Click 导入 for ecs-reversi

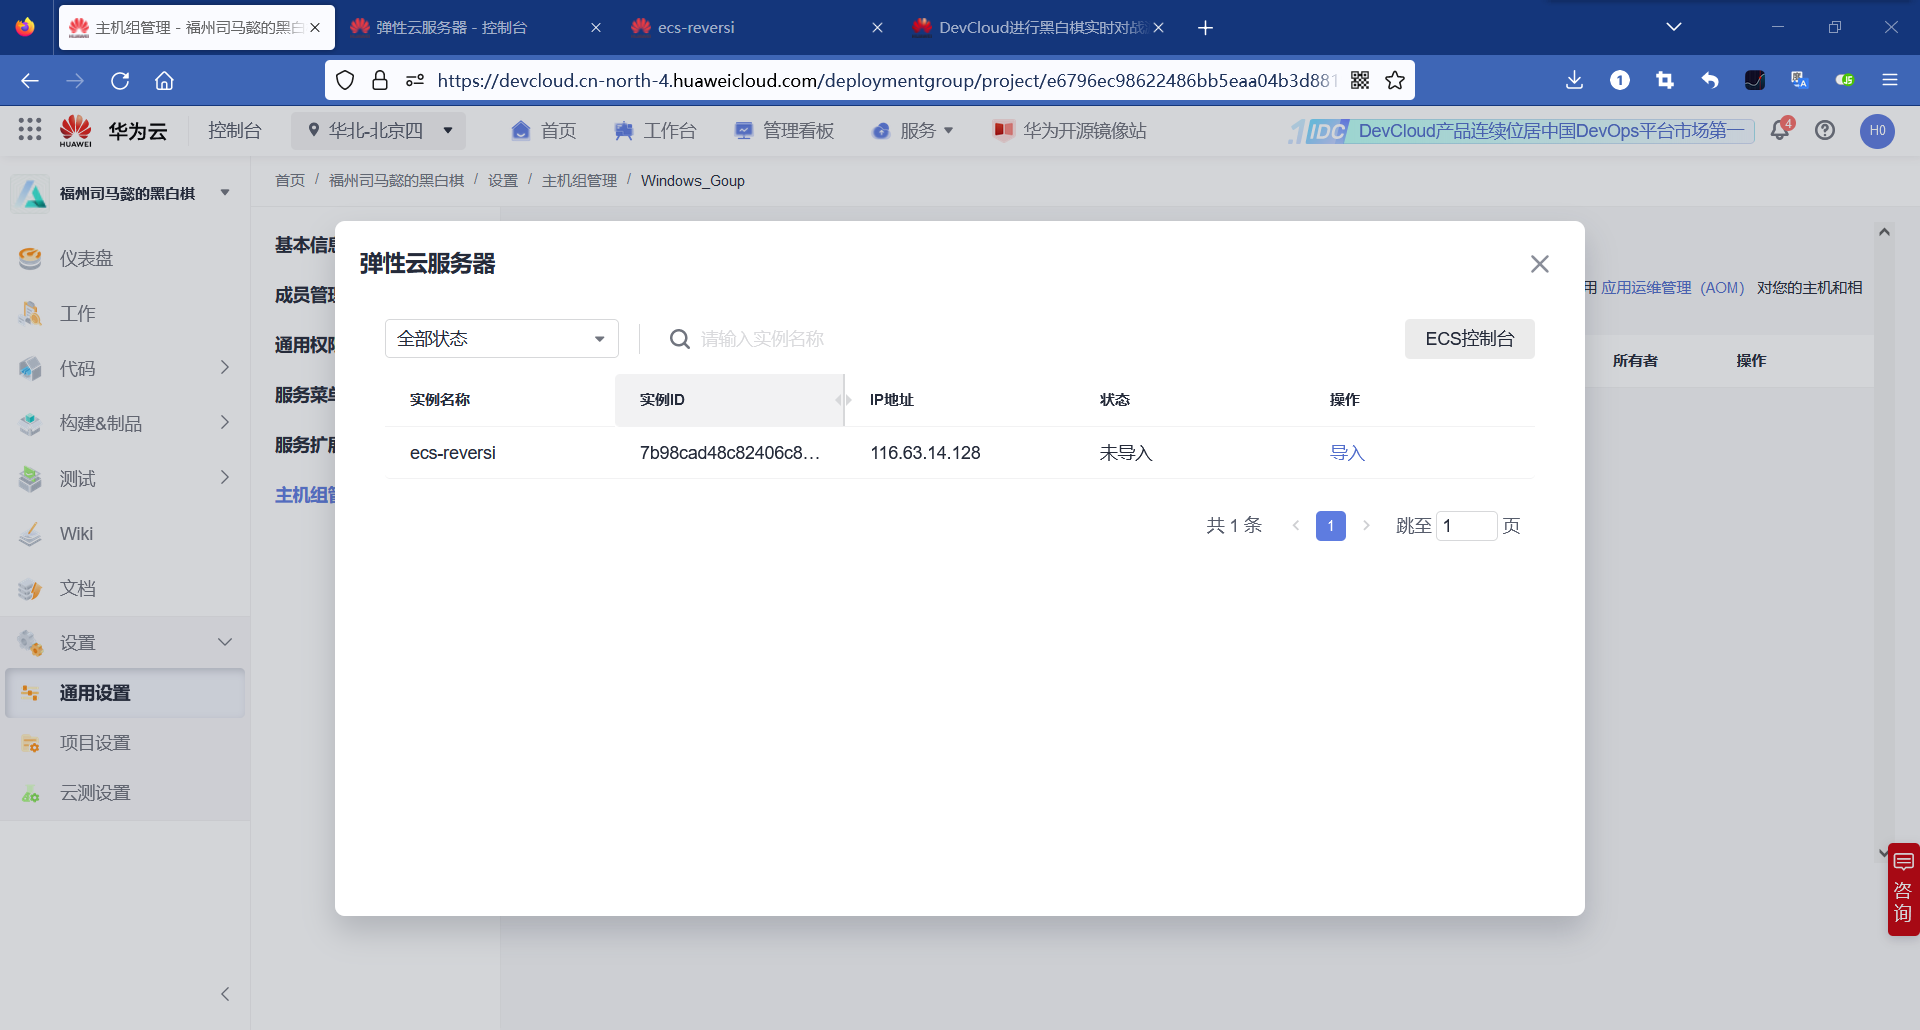click(x=1347, y=453)
